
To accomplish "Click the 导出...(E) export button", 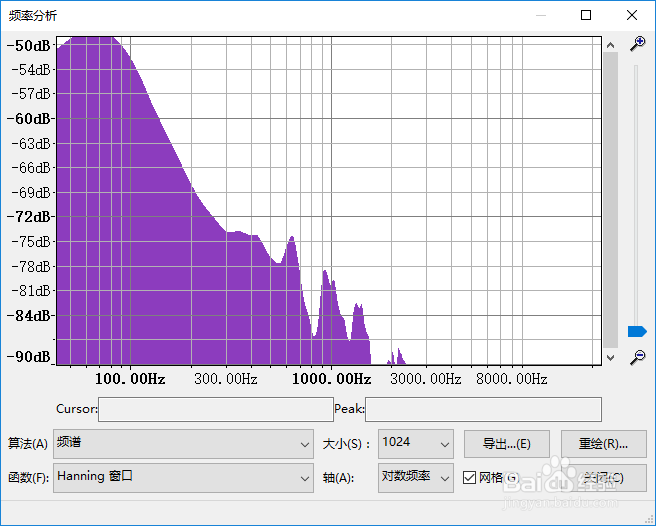I will click(x=507, y=444).
